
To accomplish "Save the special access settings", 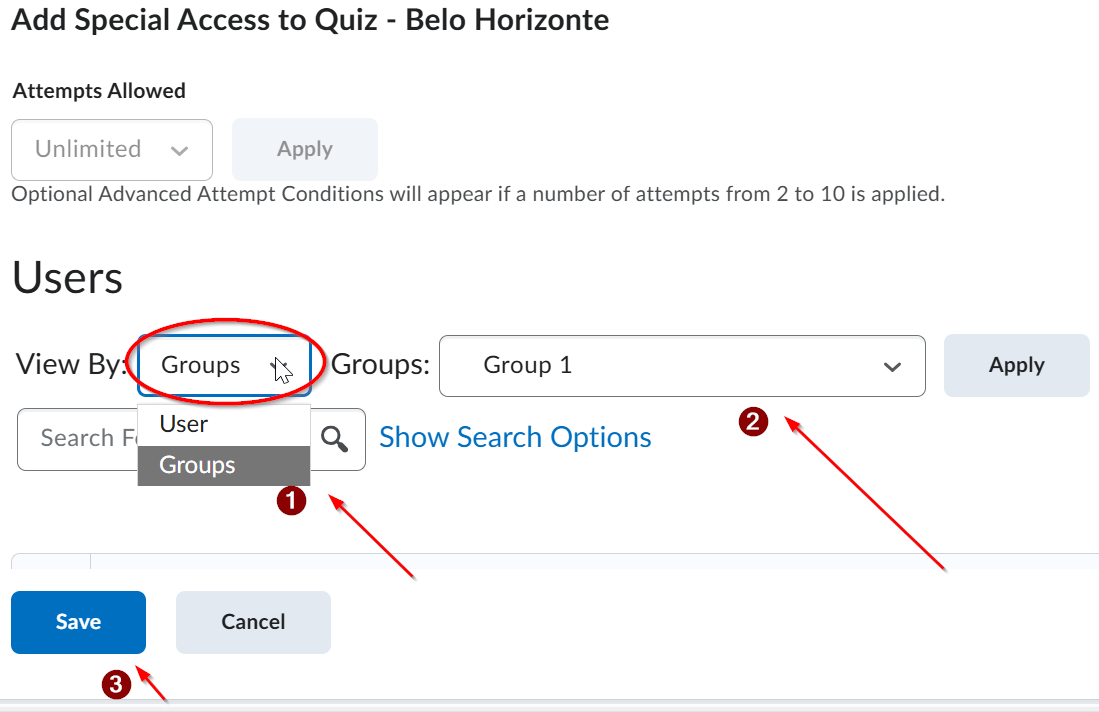I will 78,622.
